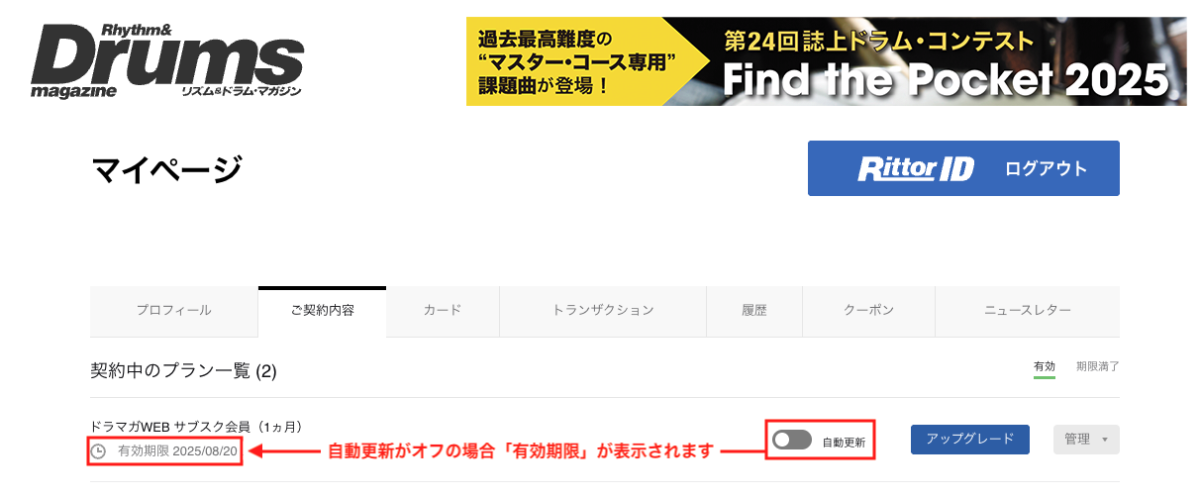The image size is (1200, 497).
Task: Open the カード tab
Action: click(x=442, y=311)
